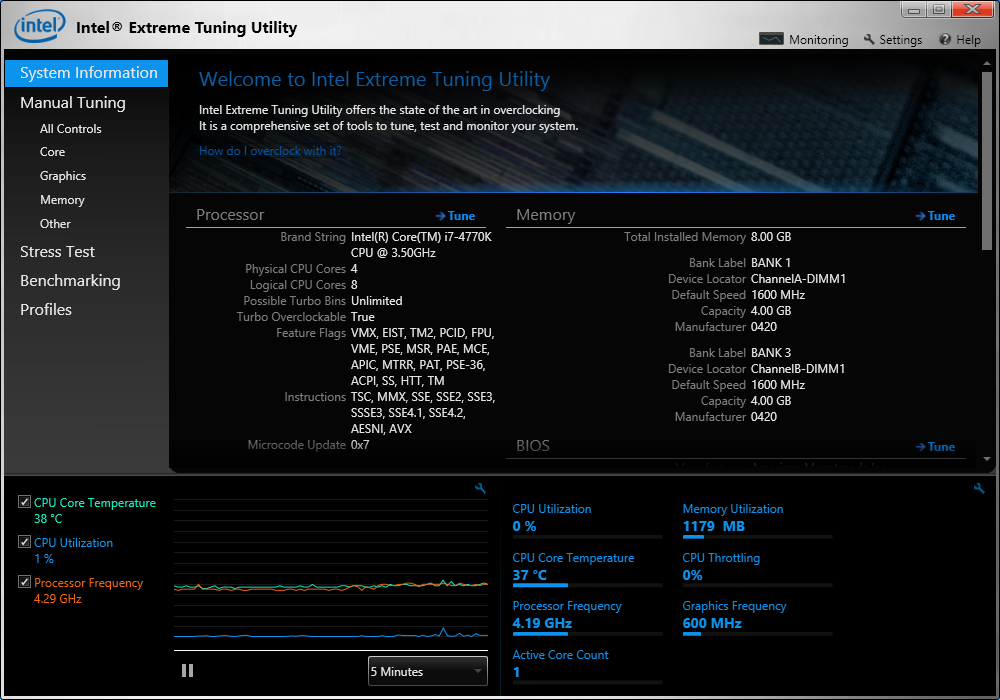The image size is (1000, 700).
Task: Open the 5 Minutes time range dropdown
Action: [x=427, y=671]
